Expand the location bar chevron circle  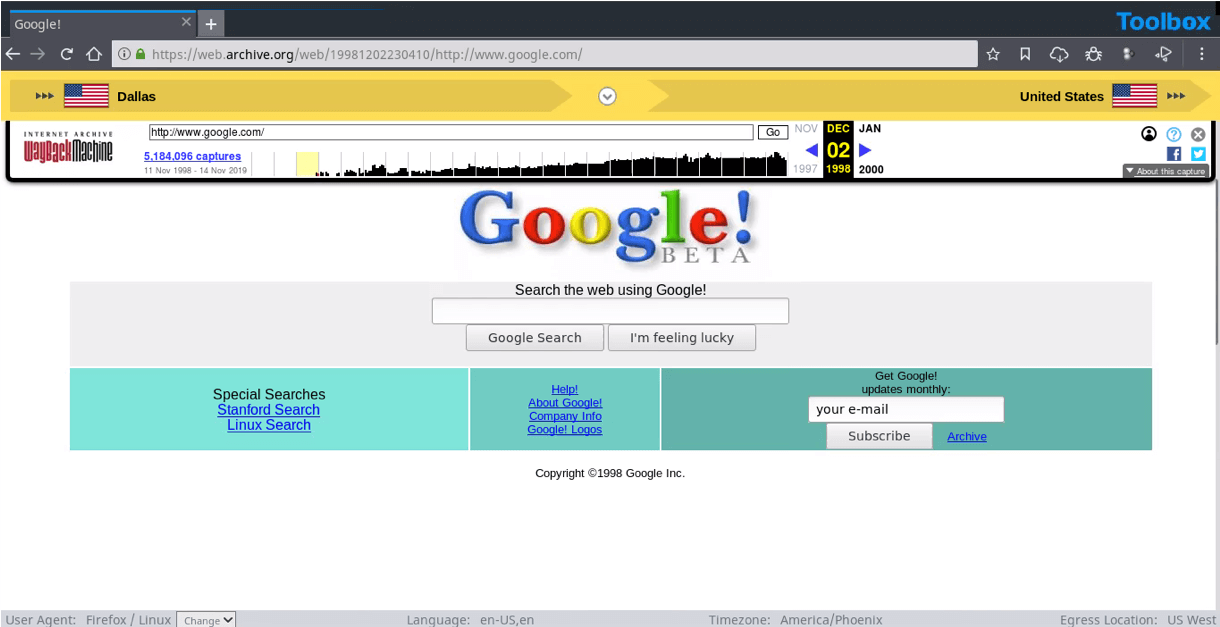tap(607, 96)
